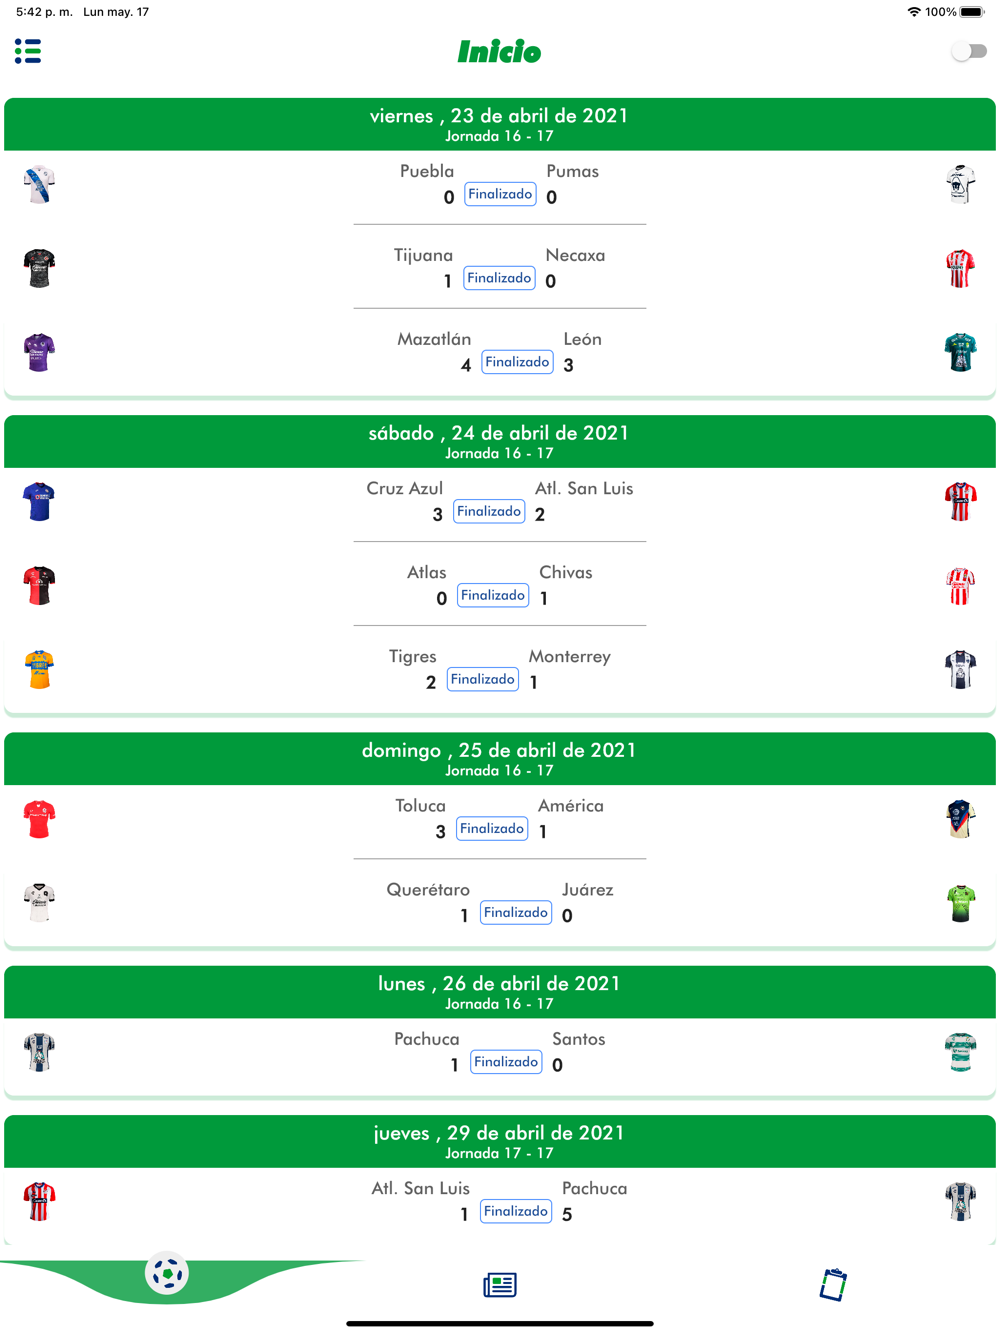Click the Pumas jersey icon
The height and width of the screenshot is (1334, 1000).
click(960, 185)
